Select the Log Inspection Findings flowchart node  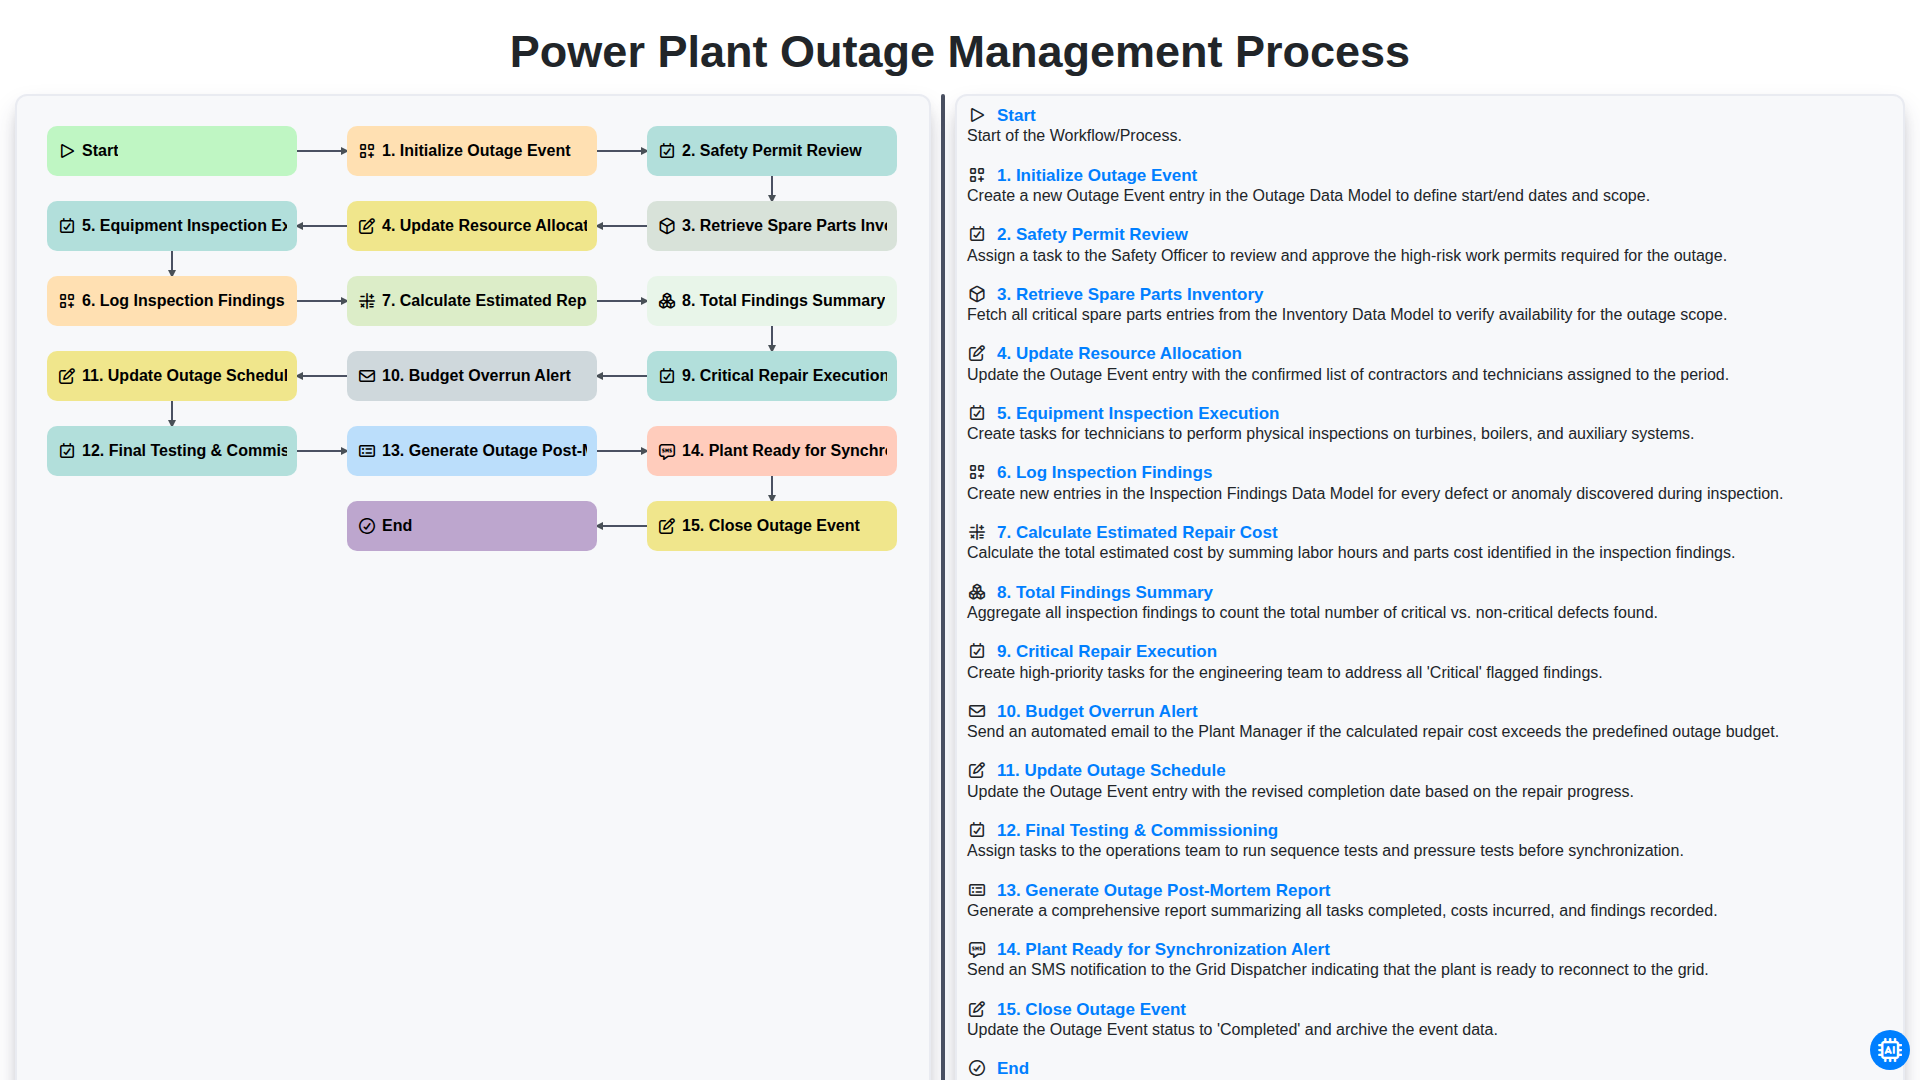point(172,301)
